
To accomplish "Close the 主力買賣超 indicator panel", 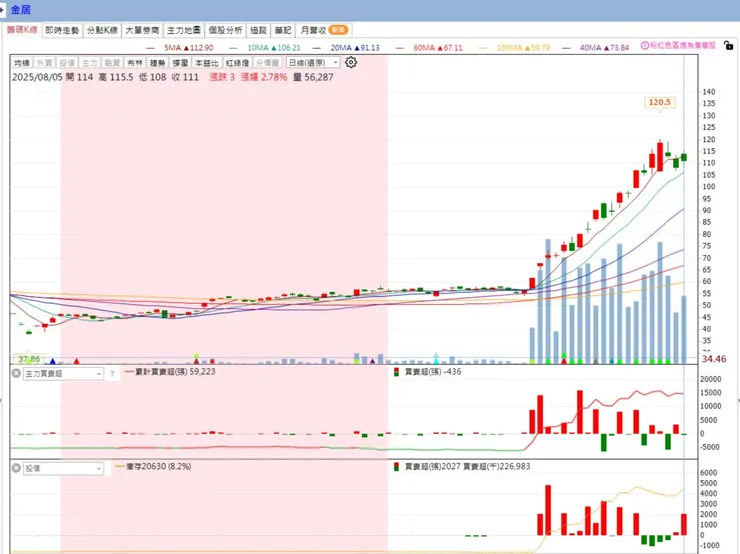I will click(16, 373).
